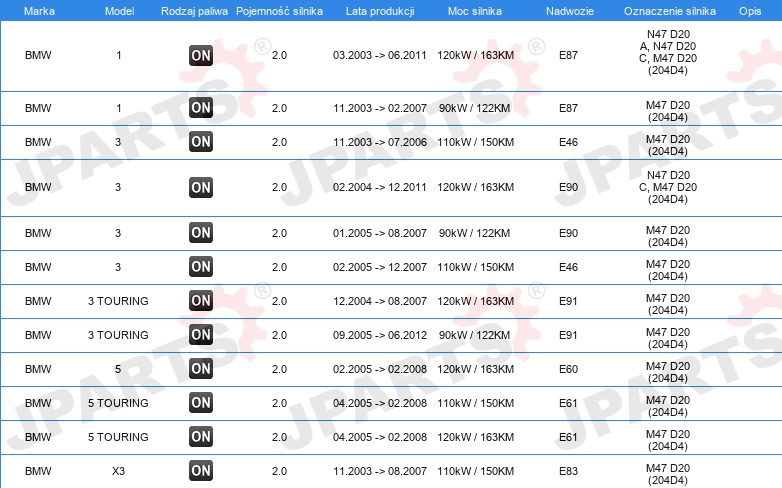The width and height of the screenshot is (782, 488).
Task: Click the X3 model cell
Action: 118,471
